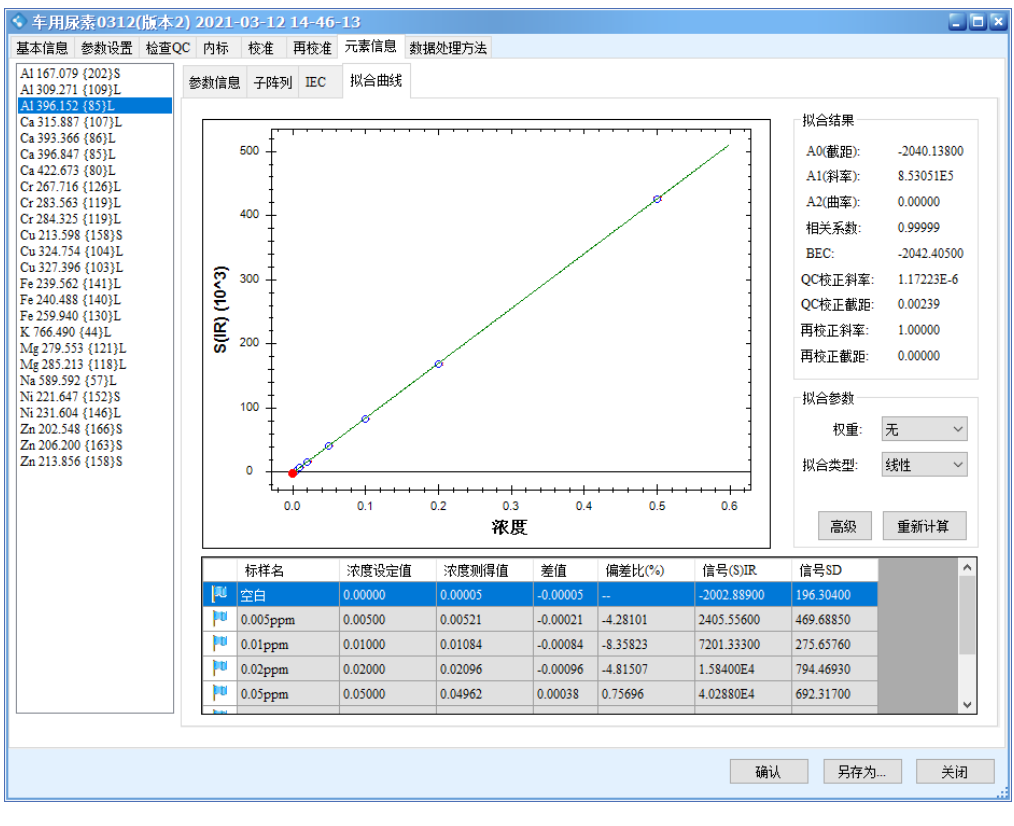1014x826 pixels.
Task: Open the 拟合类型 dropdown
Action: 923,465
